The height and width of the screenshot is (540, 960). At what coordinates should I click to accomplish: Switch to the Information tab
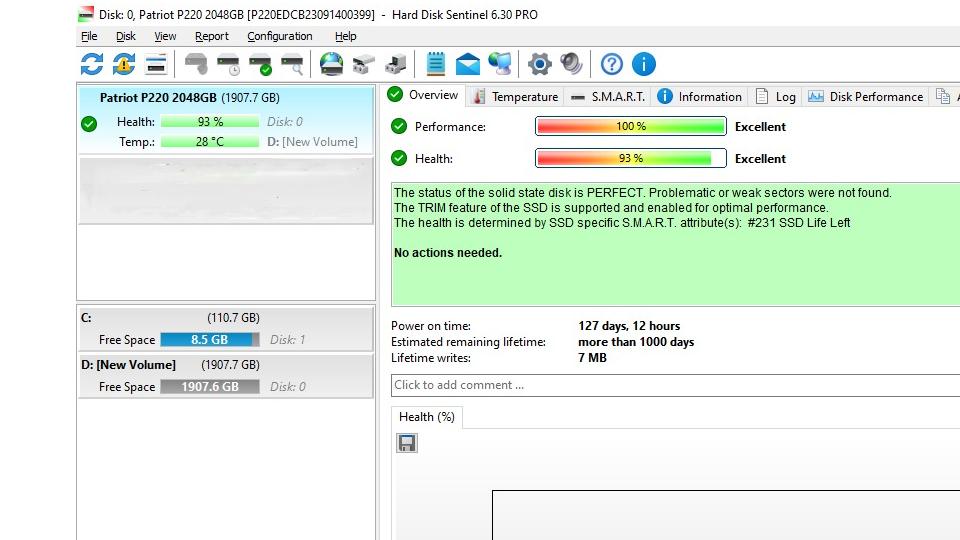click(700, 97)
